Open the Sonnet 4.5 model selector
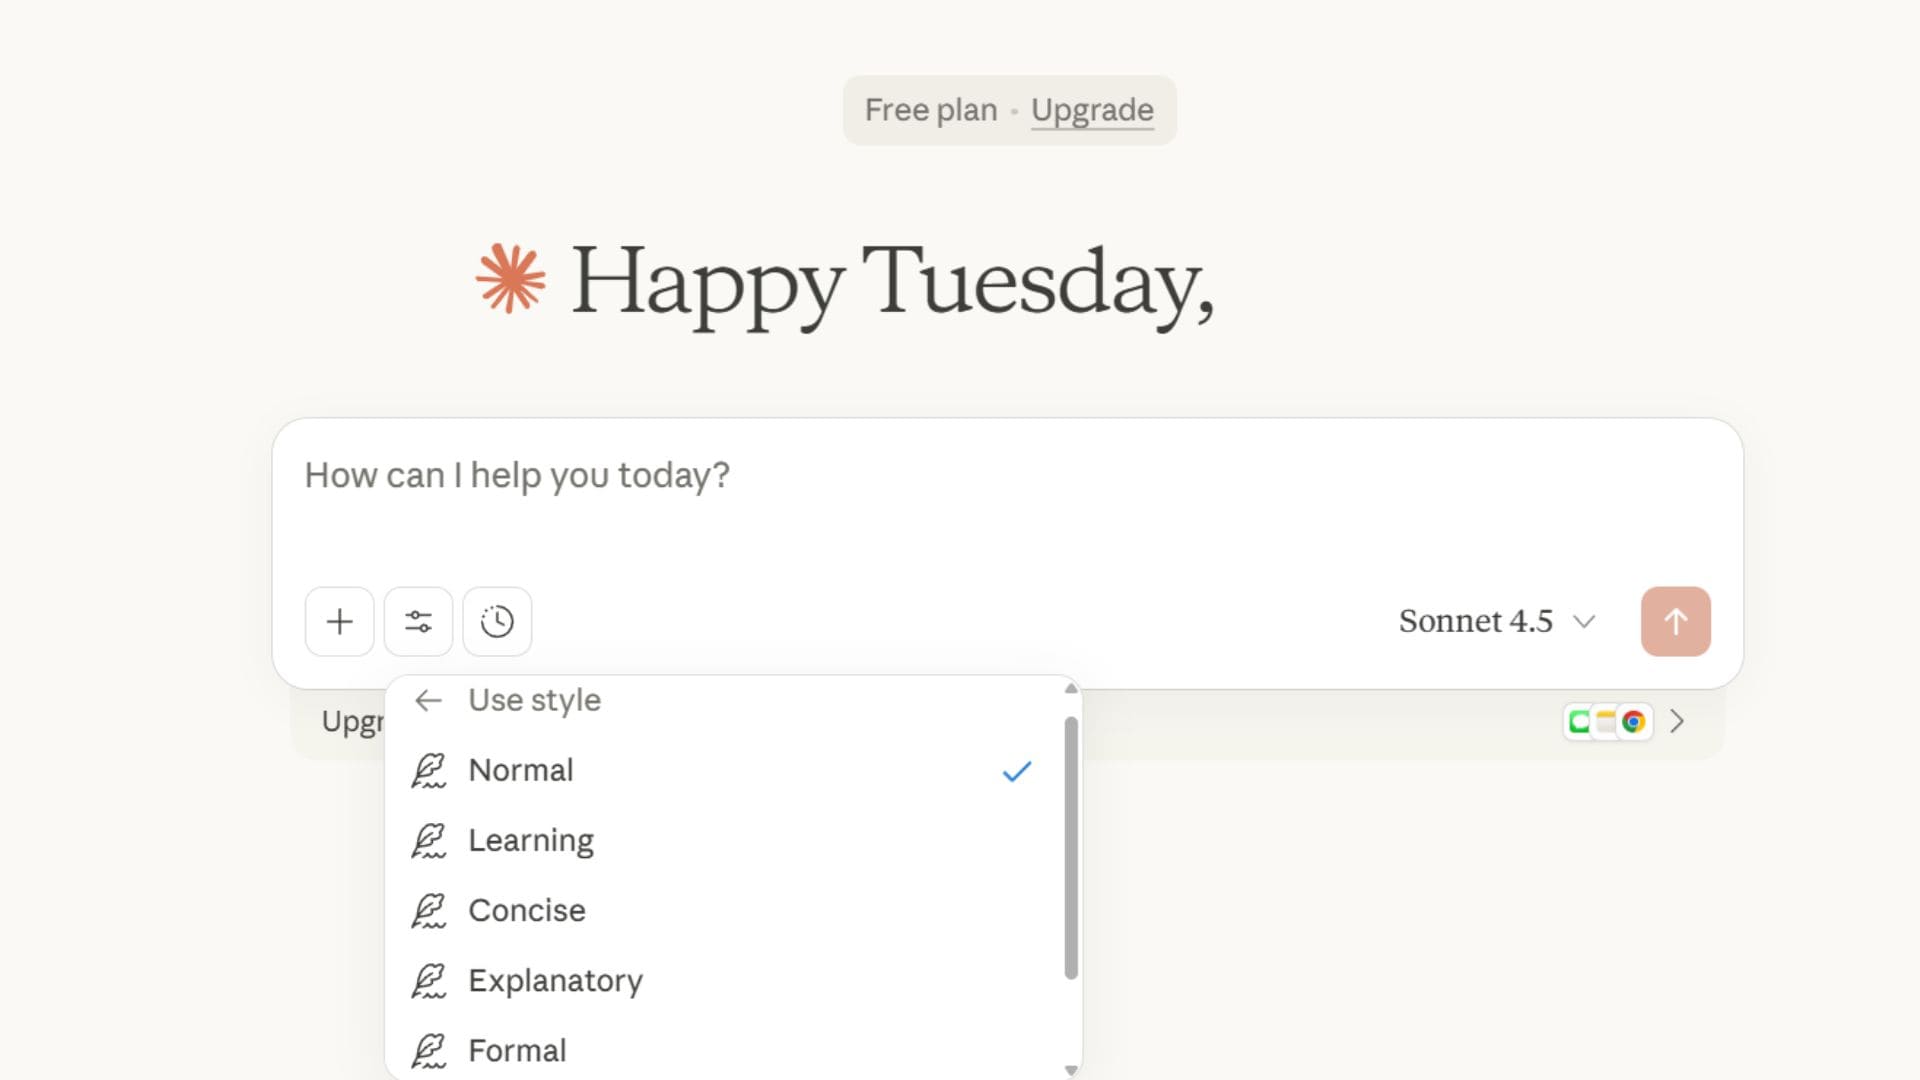 1496,621
